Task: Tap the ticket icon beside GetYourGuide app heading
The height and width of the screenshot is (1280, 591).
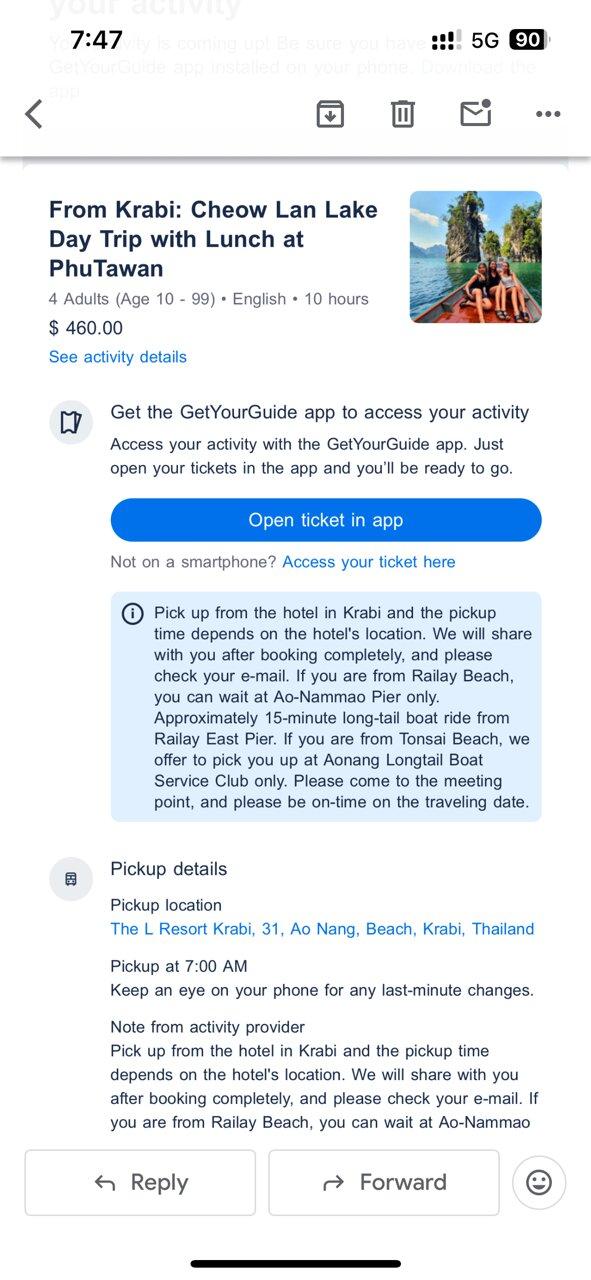Action: point(70,422)
